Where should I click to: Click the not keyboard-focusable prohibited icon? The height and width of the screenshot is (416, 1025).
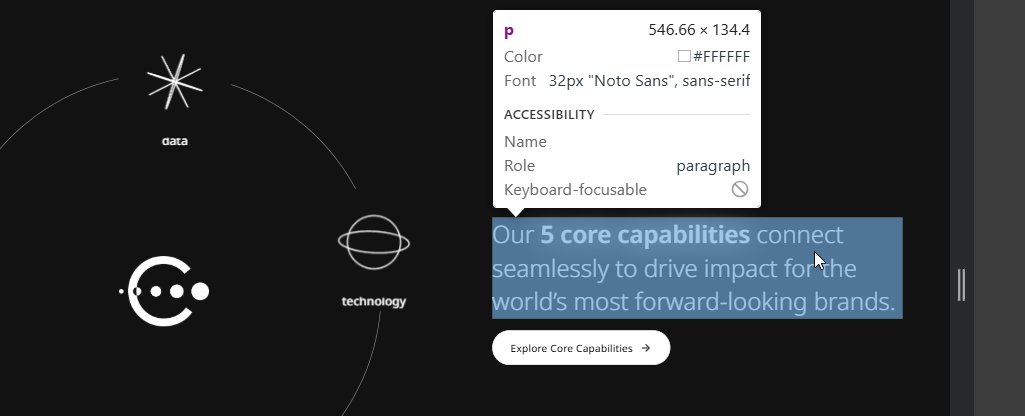740,189
